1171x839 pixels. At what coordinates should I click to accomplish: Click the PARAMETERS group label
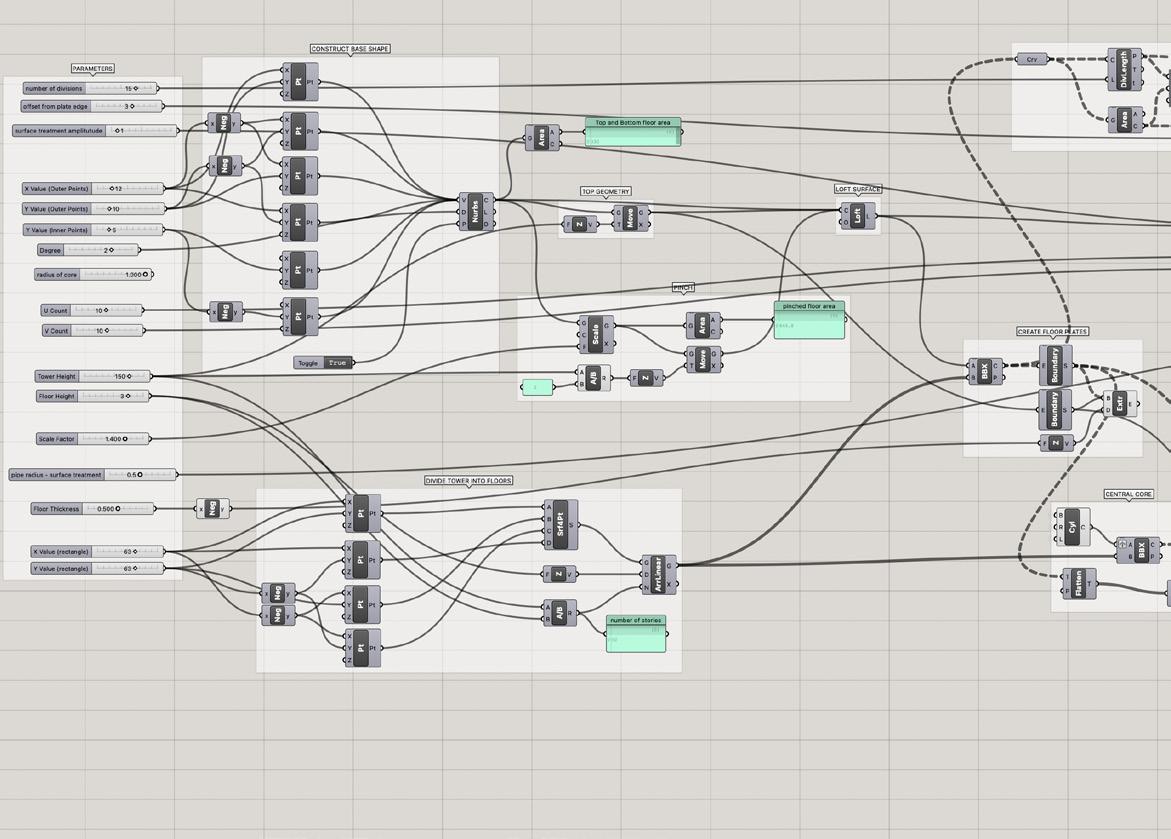coord(93,68)
